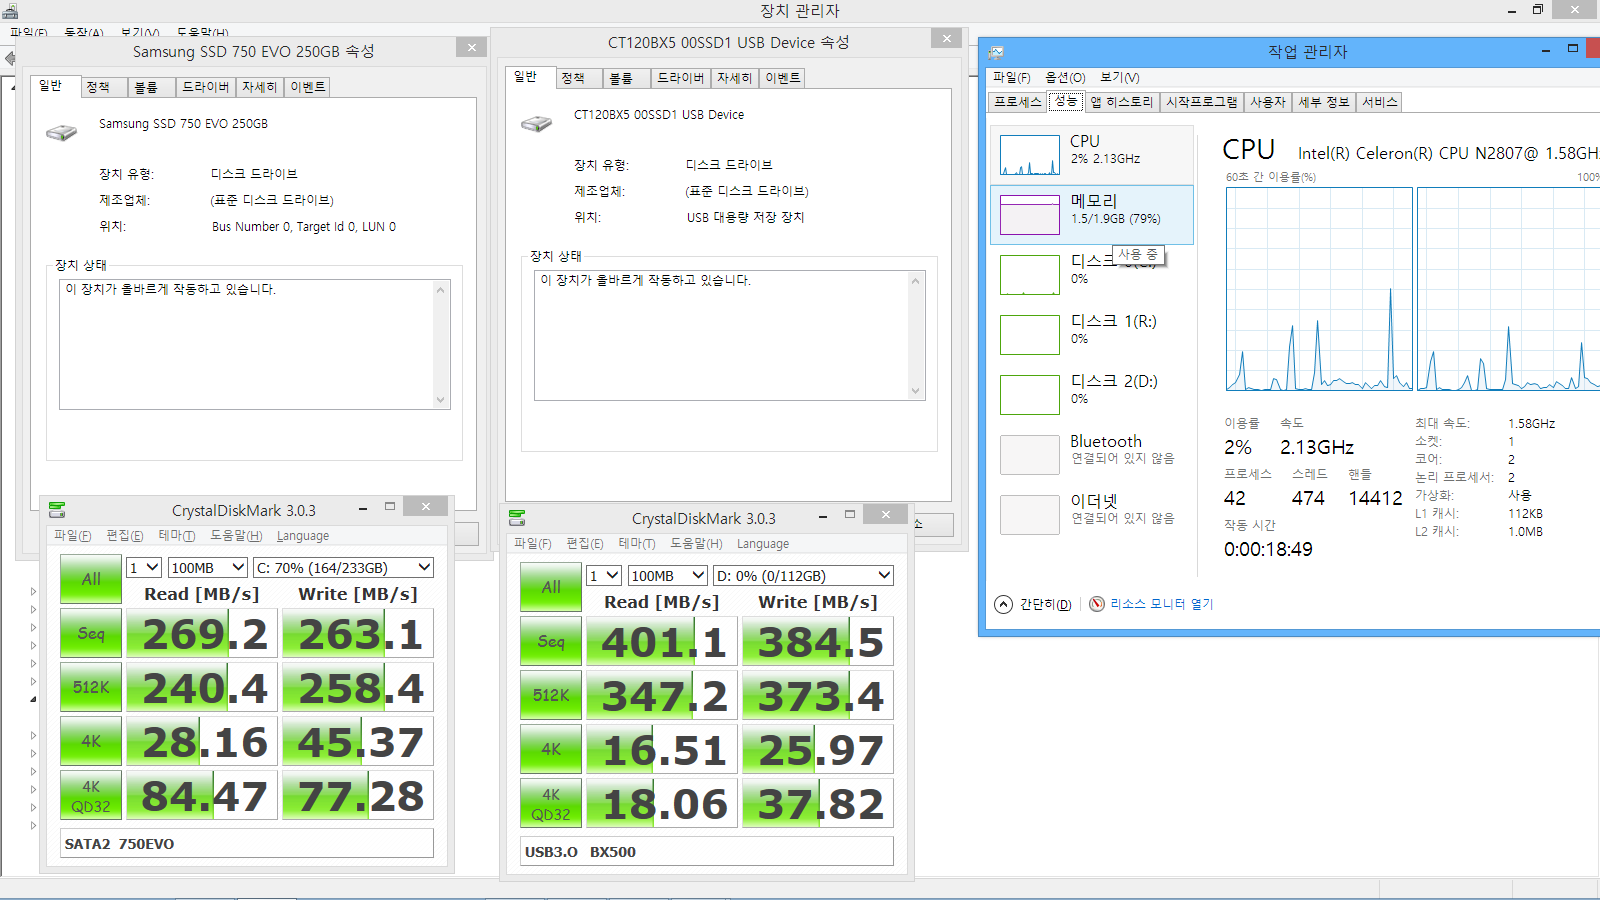Click the USB3.0 BX500 comment field
Viewport: 1600px width, 900px height.
(707, 851)
